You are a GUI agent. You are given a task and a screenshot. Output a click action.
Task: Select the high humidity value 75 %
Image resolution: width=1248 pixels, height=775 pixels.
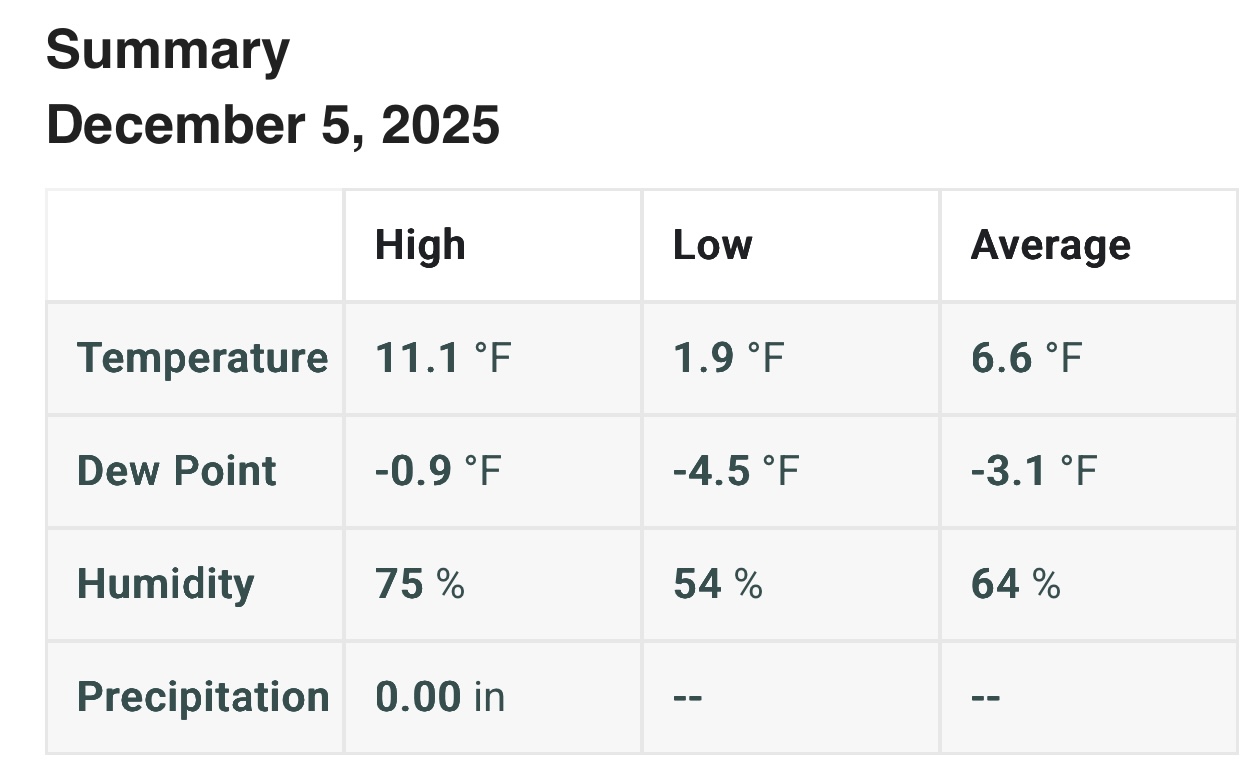tap(420, 584)
